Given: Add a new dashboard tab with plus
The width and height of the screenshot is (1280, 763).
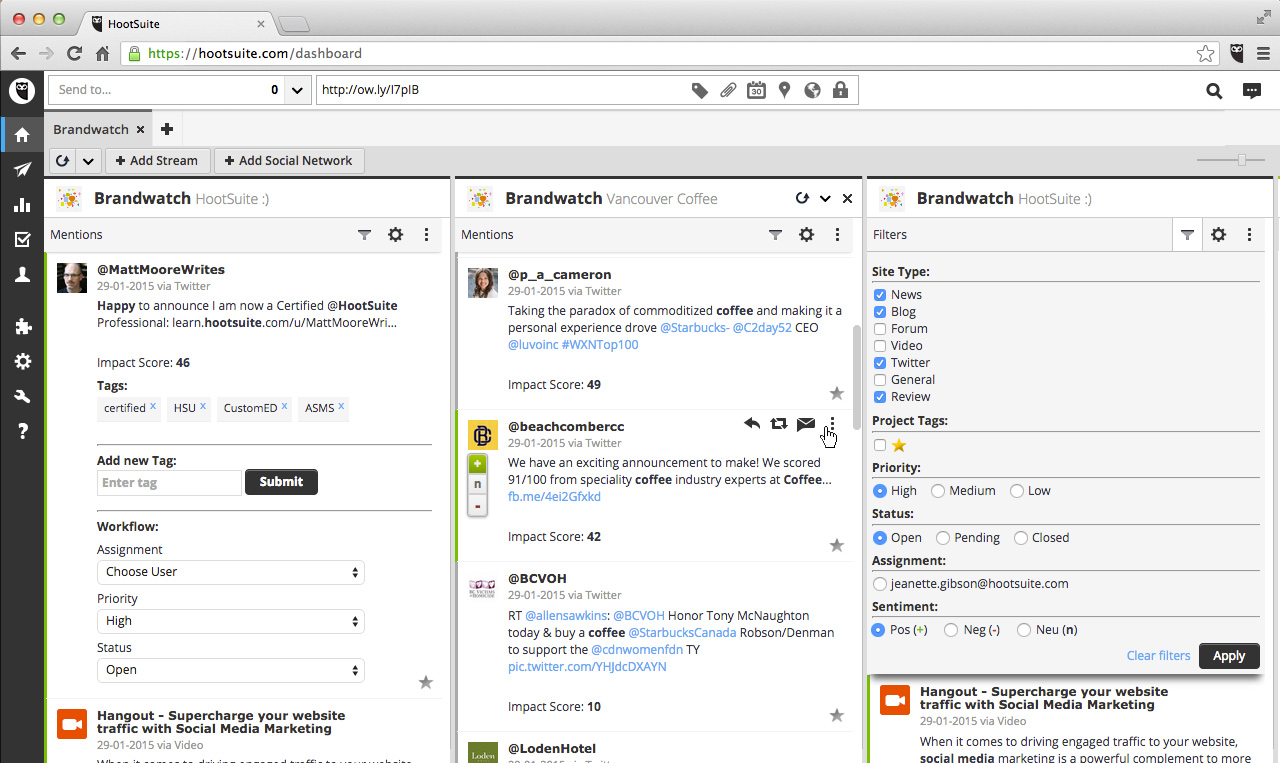Looking at the screenshot, I should 167,129.
